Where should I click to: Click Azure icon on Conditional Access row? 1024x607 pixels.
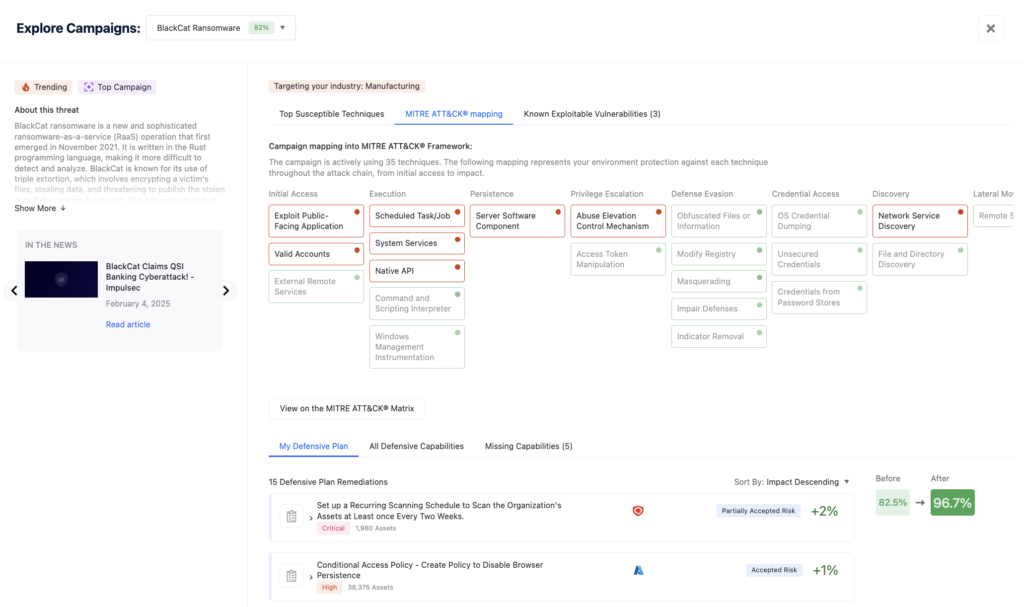pyautogui.click(x=638, y=570)
